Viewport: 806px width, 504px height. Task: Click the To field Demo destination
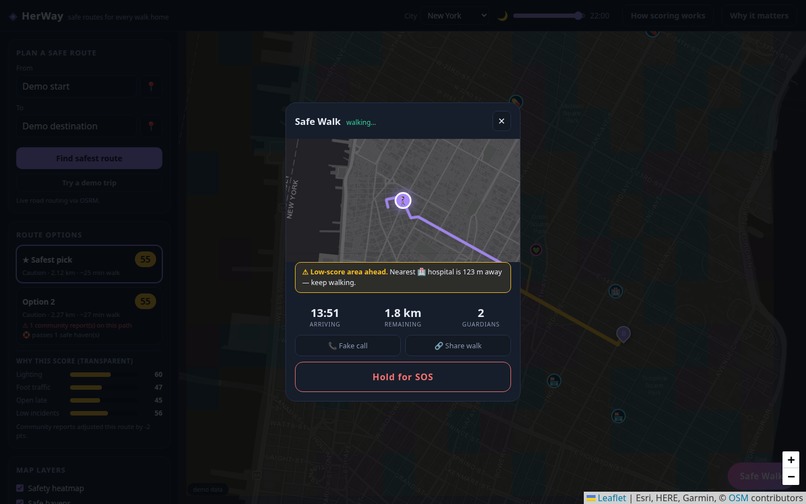pos(77,126)
